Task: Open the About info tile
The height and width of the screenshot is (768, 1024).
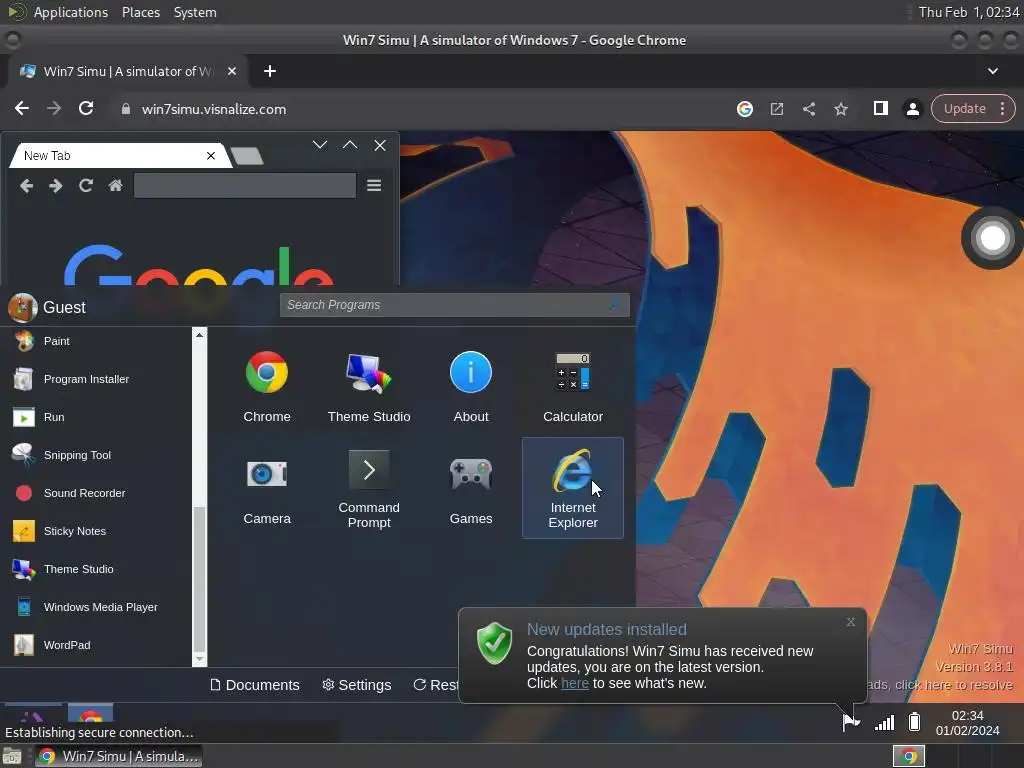Action: [471, 387]
